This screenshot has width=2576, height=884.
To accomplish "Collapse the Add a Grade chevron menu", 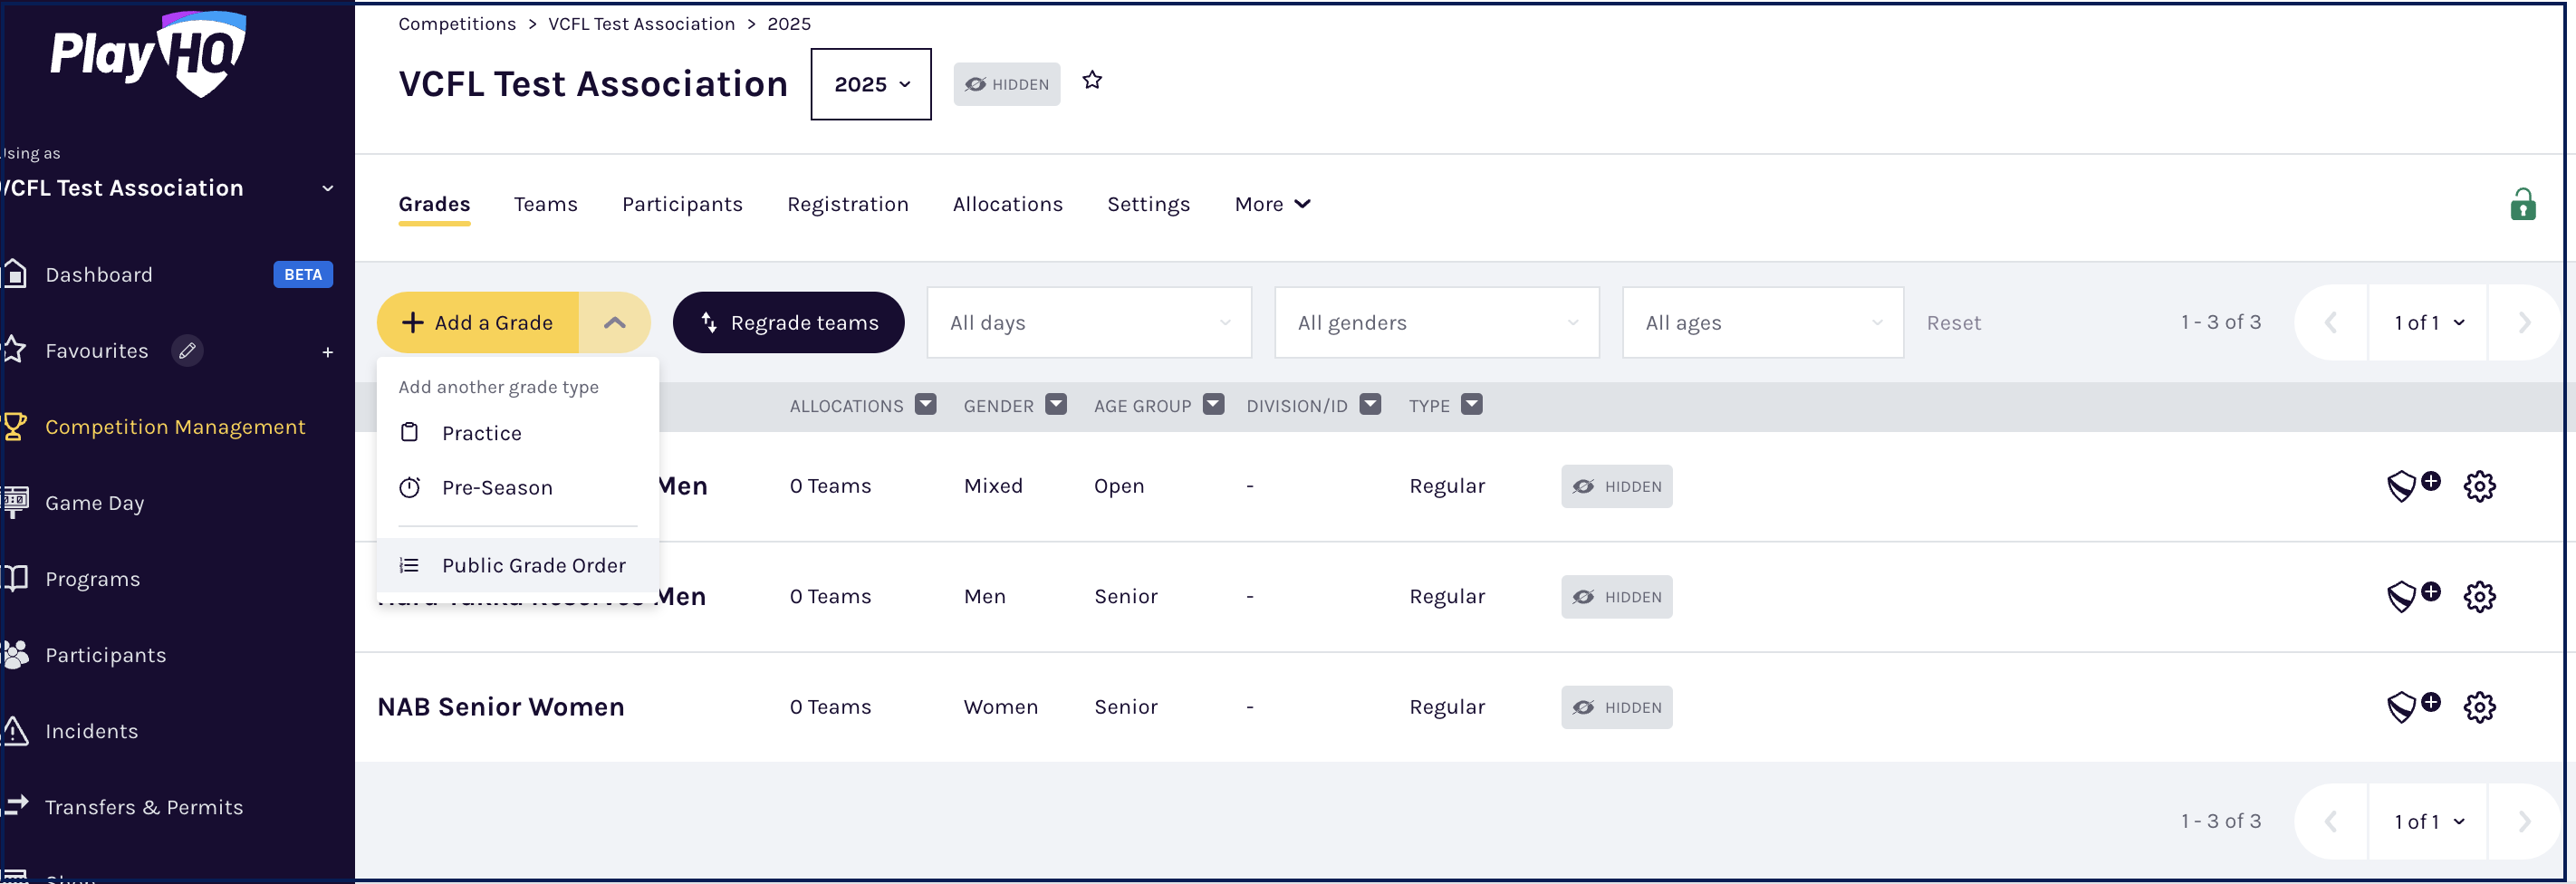I will tap(614, 323).
